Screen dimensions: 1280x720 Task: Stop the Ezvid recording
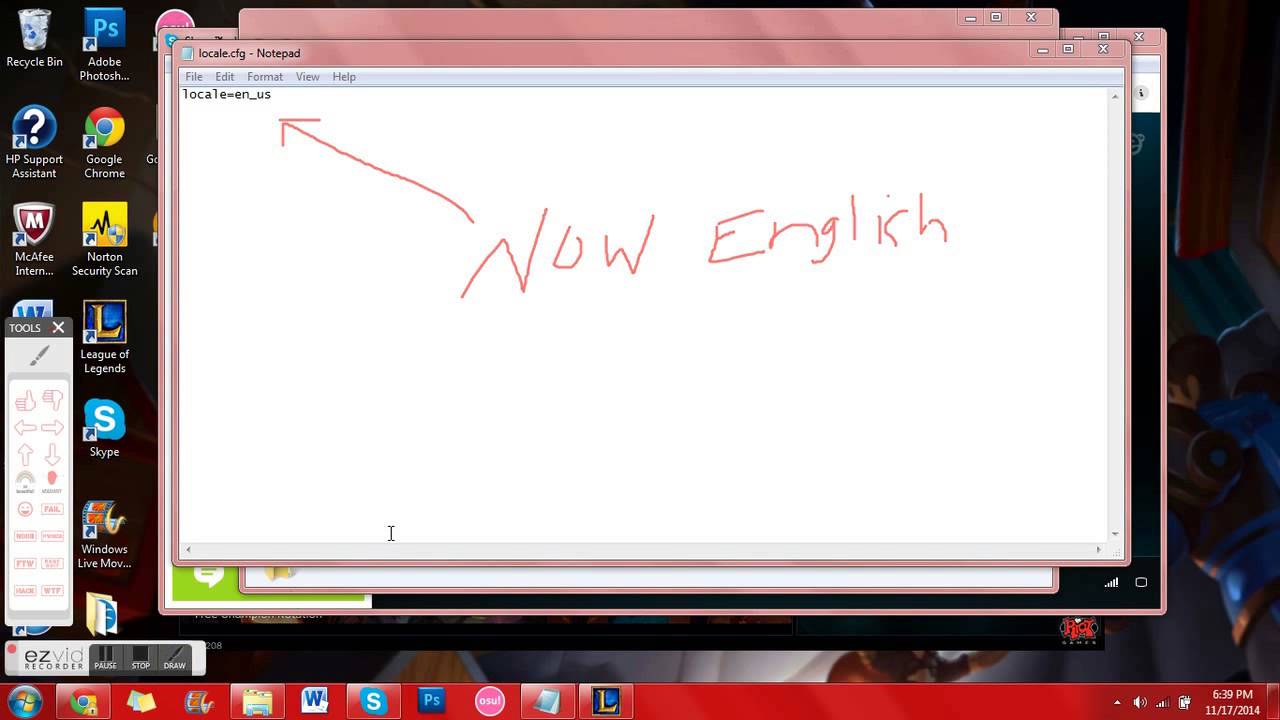pyautogui.click(x=140, y=658)
